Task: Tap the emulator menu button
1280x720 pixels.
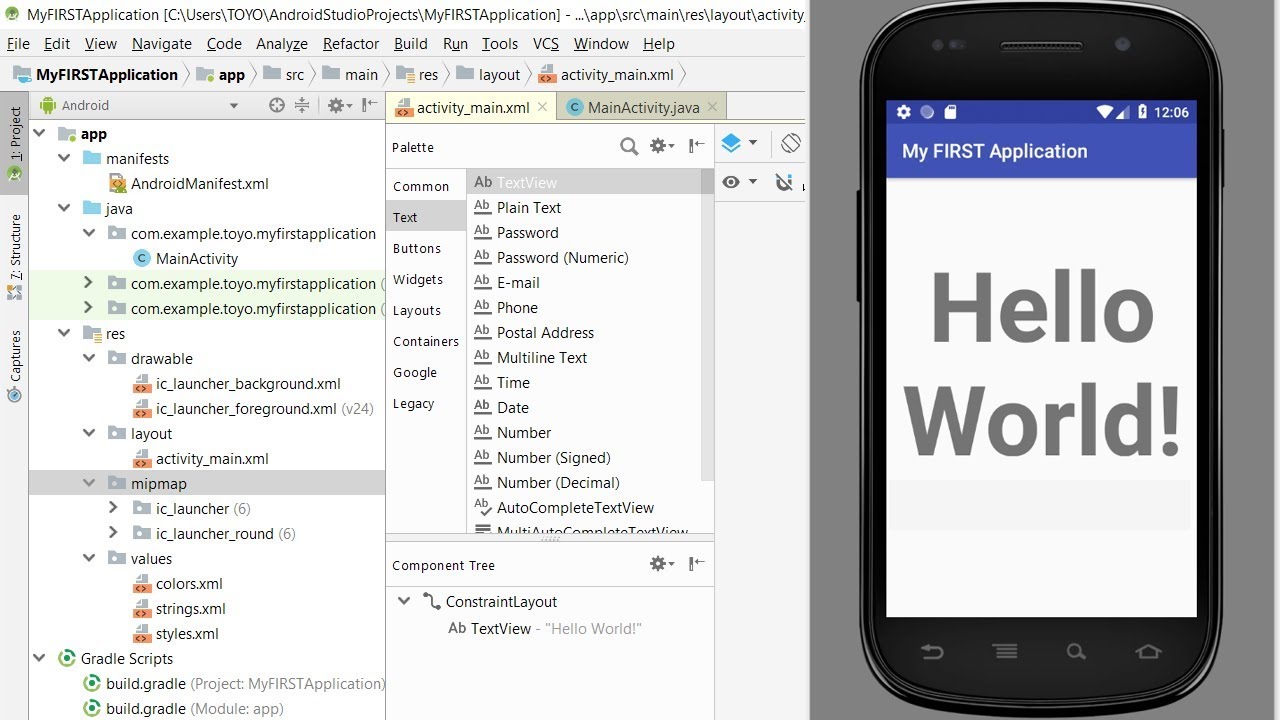Action: pyautogui.click(x=1005, y=652)
